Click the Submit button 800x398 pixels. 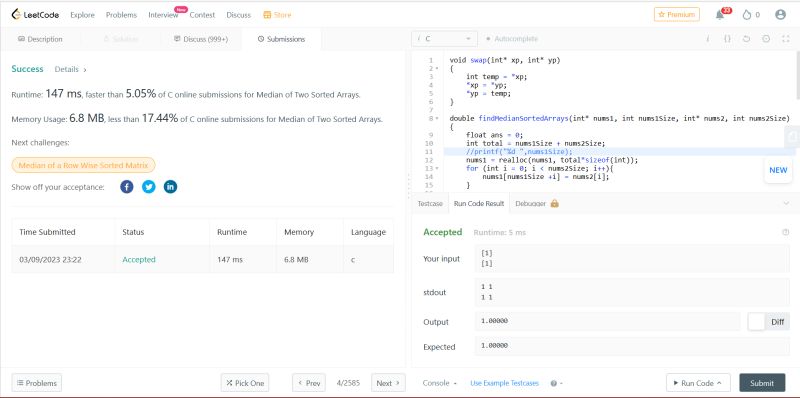[762, 383]
